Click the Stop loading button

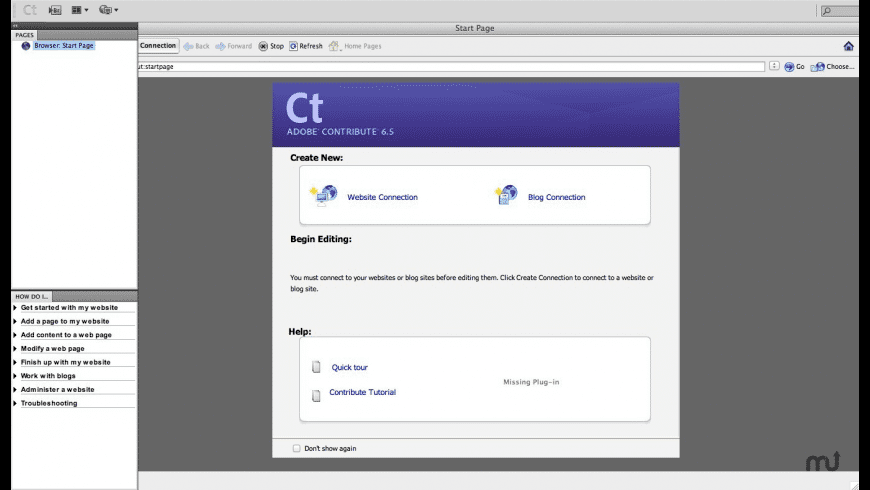[271, 46]
